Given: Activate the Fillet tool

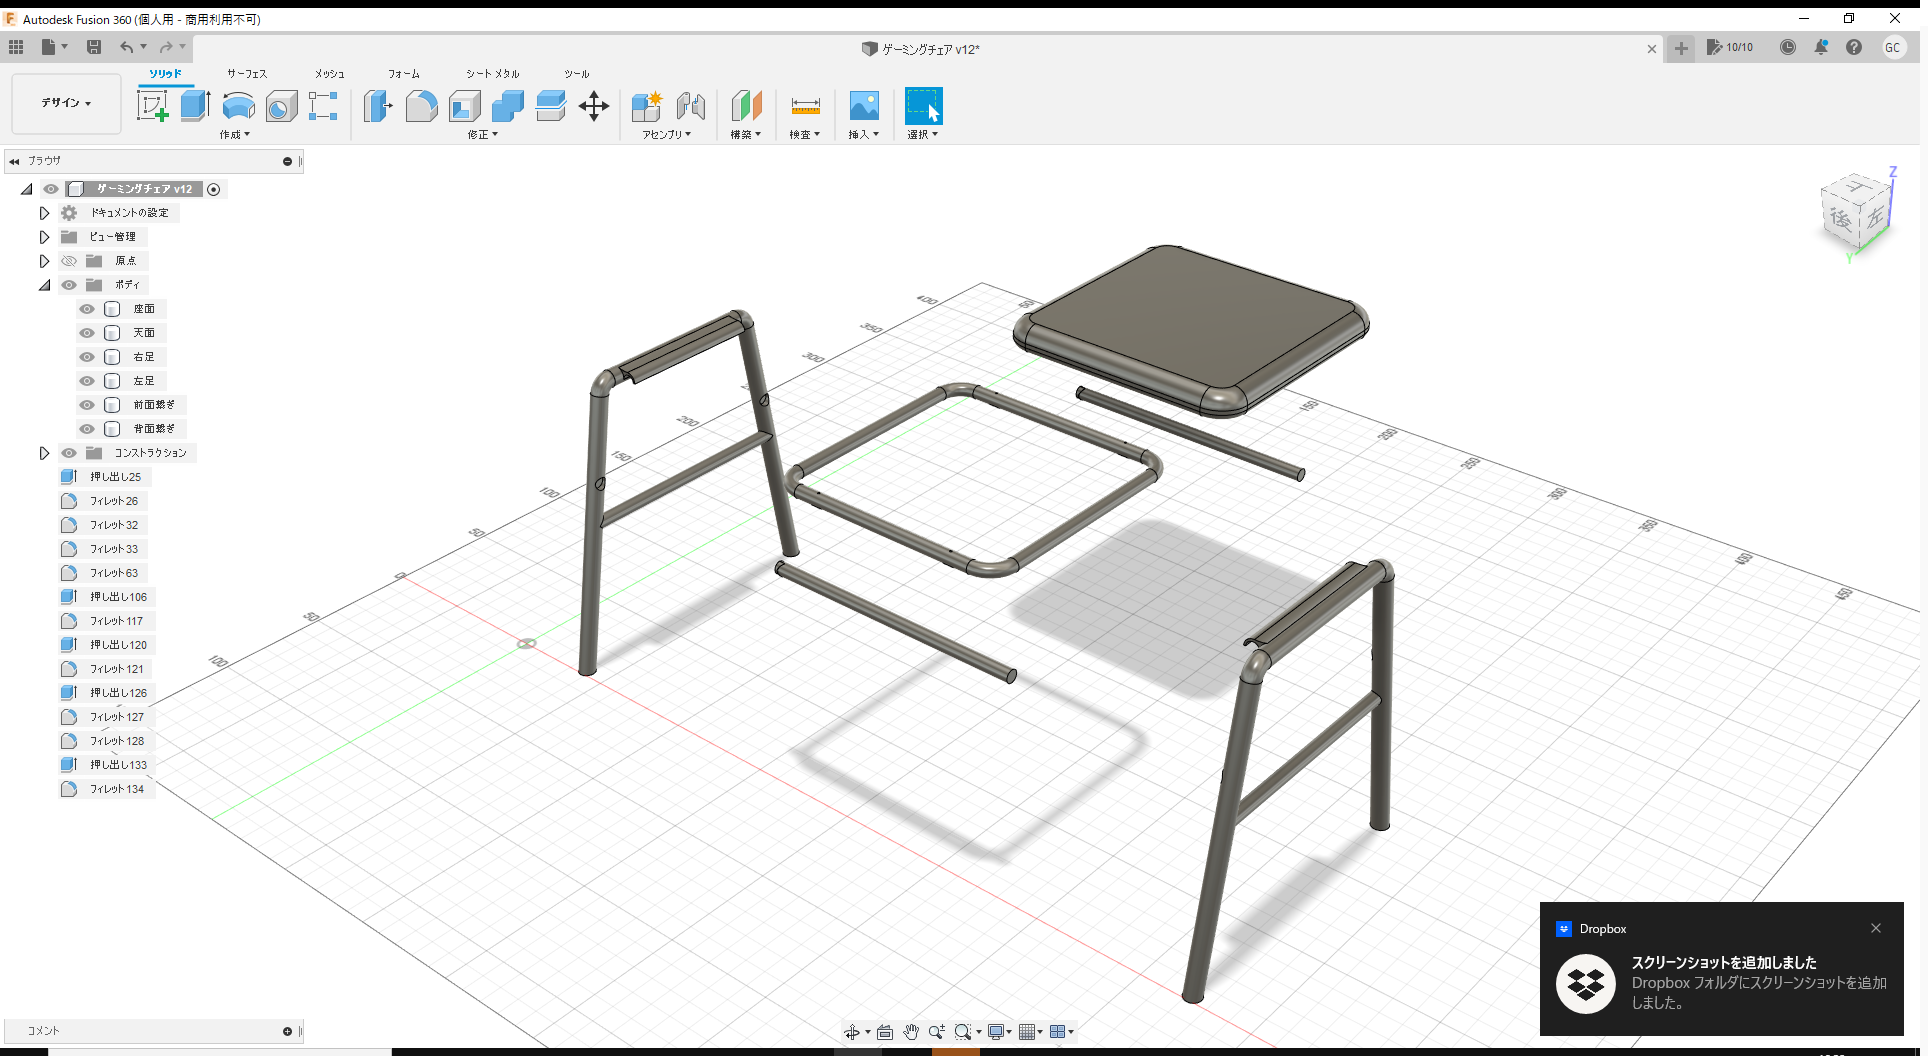Looking at the screenshot, I should (x=421, y=105).
